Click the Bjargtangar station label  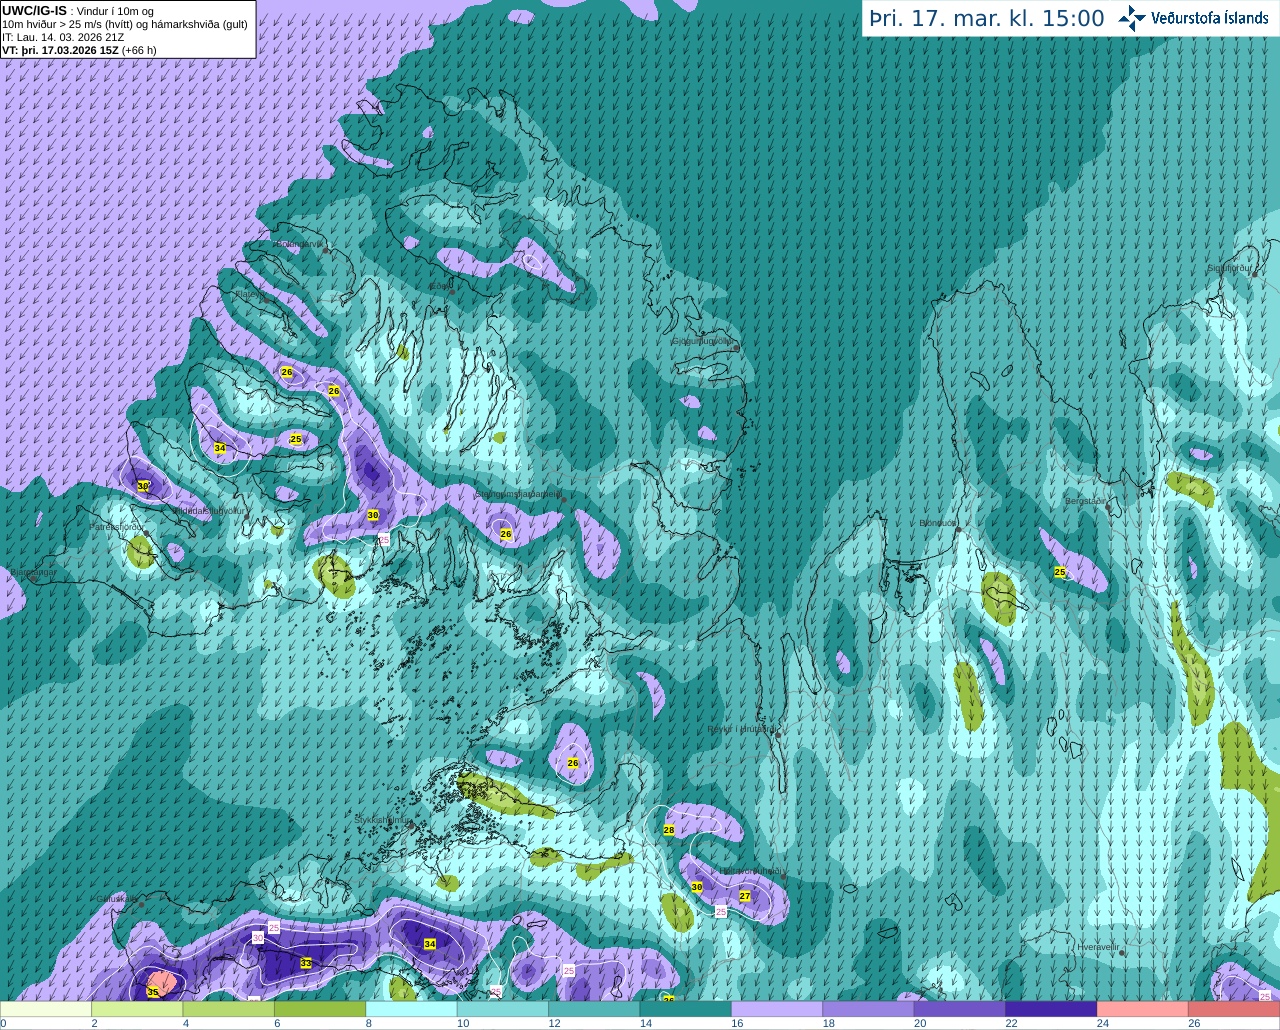33,573
